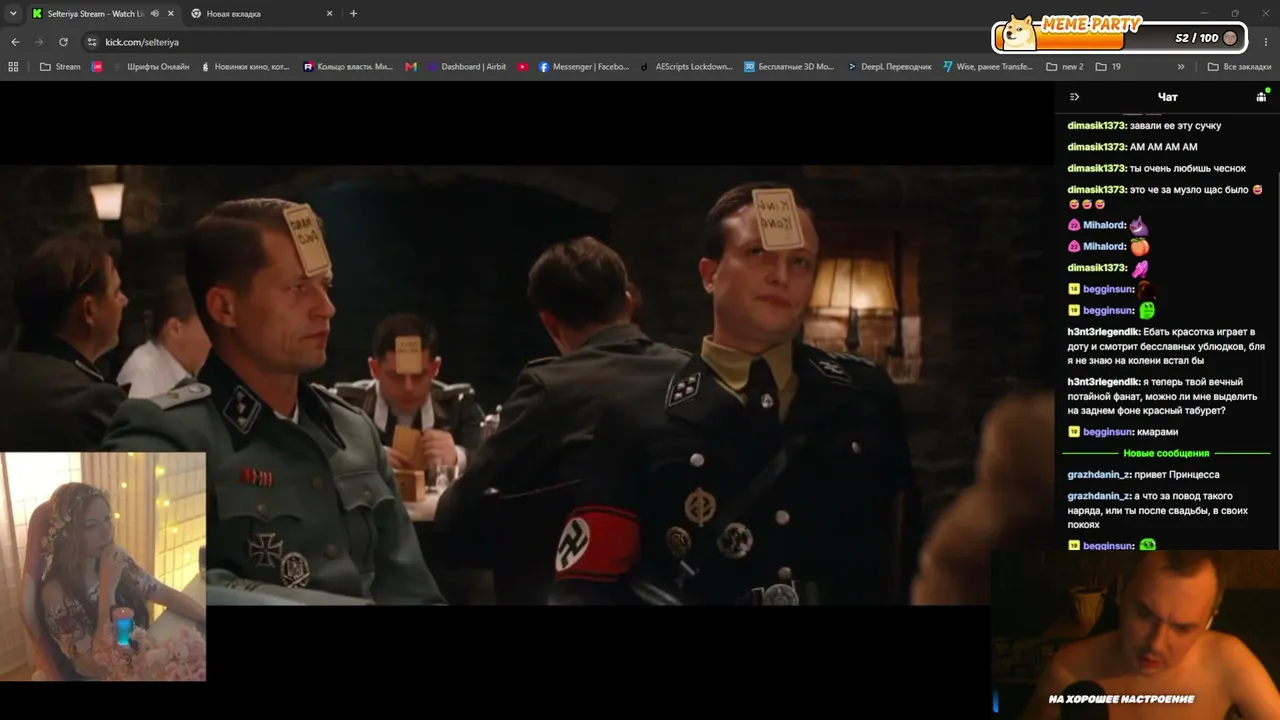The image size is (1280, 720).
Task: Click the message 'ты очень любишь чеснок'
Action: (x=1188, y=168)
